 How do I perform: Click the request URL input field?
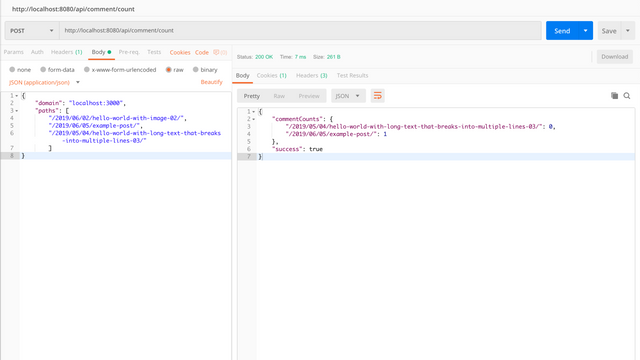(x=300, y=31)
